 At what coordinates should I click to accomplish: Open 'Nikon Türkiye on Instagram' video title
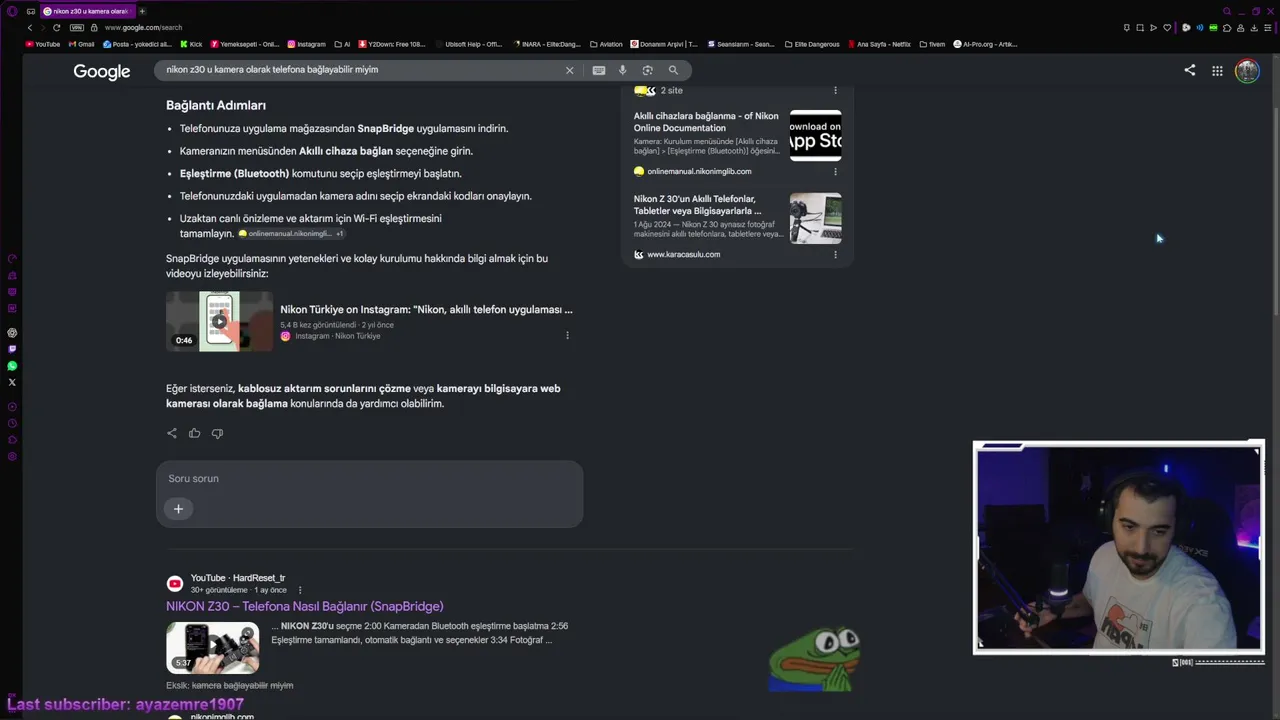(x=426, y=310)
